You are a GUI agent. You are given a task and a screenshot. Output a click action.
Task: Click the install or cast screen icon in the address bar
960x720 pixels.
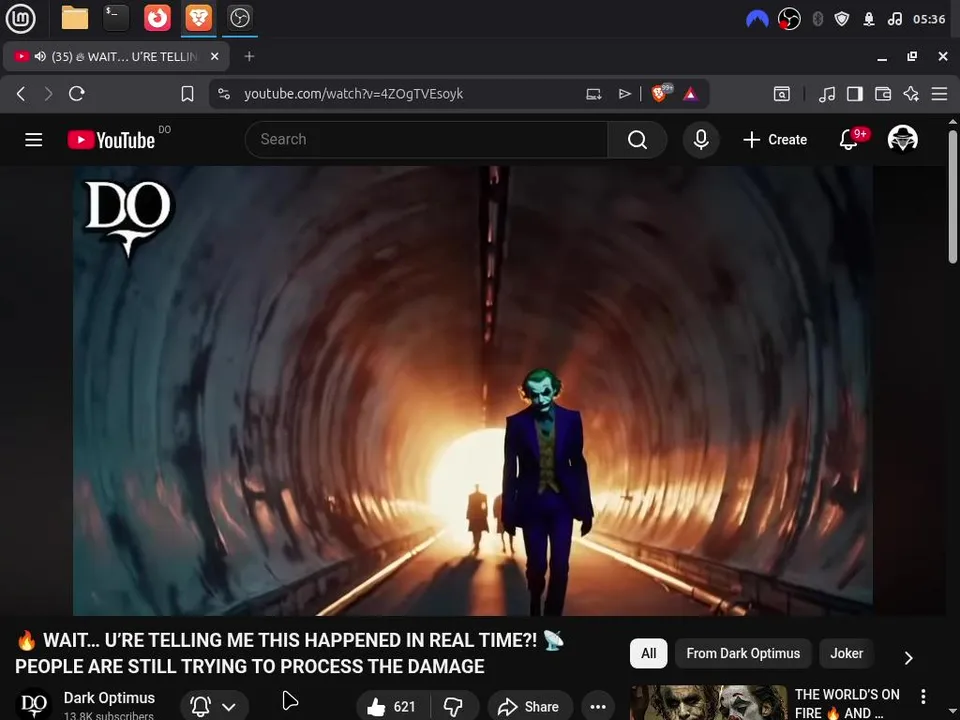point(593,94)
